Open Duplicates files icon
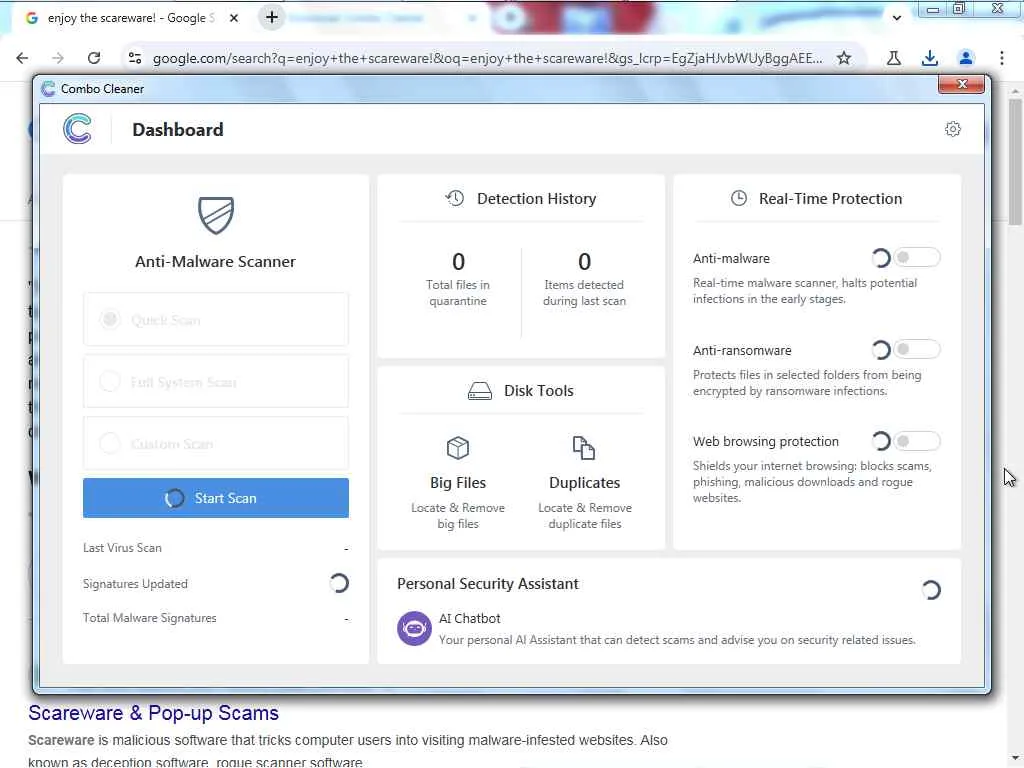 coord(584,448)
